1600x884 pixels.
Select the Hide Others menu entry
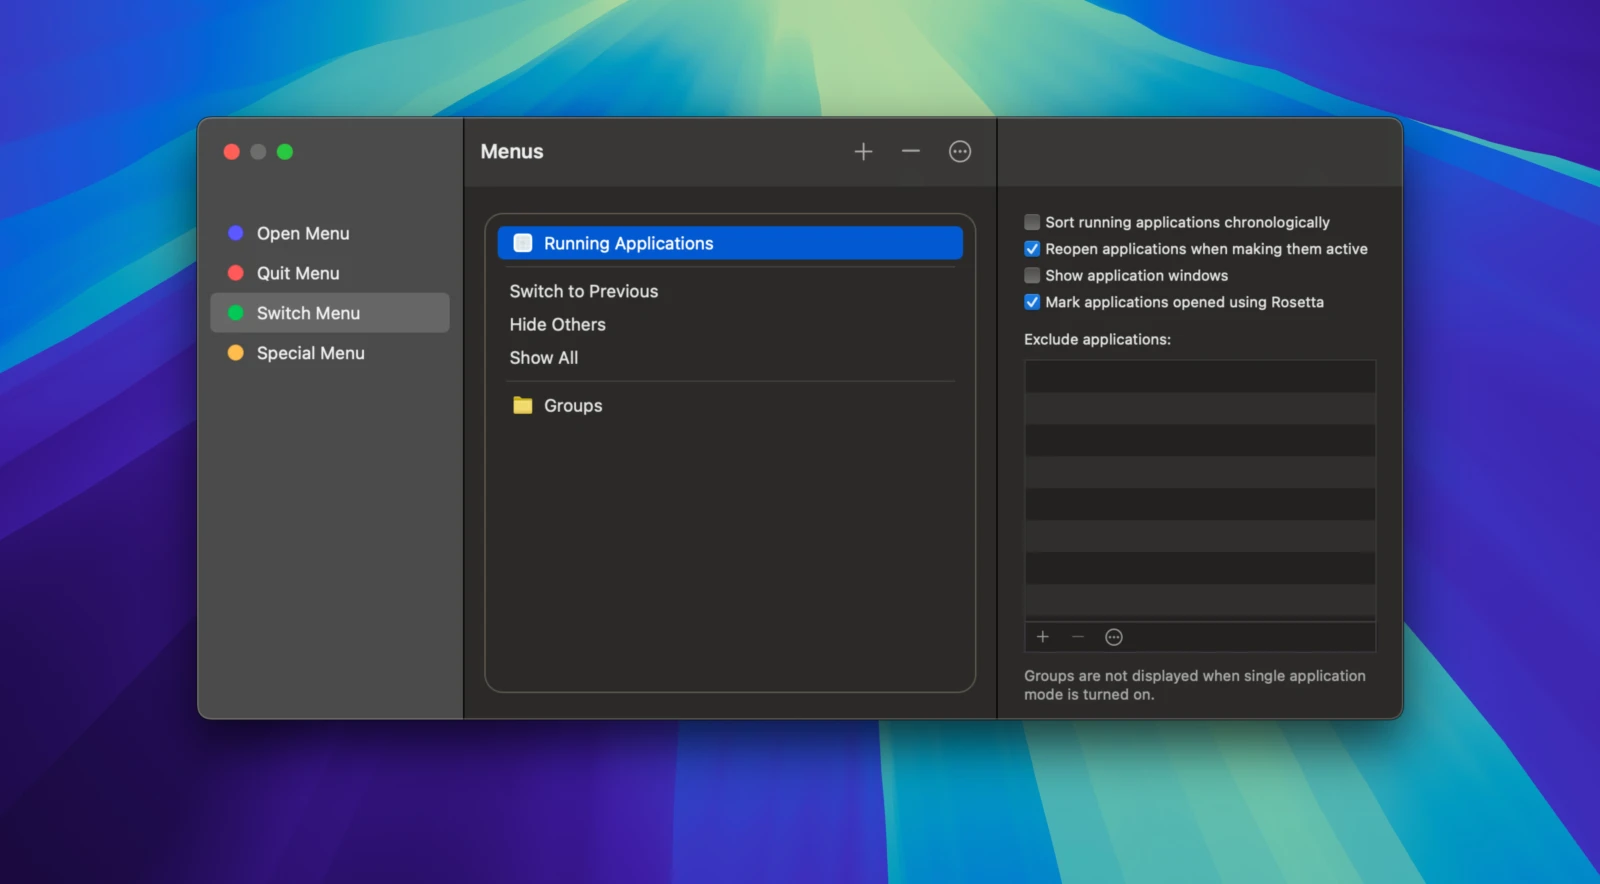557,324
